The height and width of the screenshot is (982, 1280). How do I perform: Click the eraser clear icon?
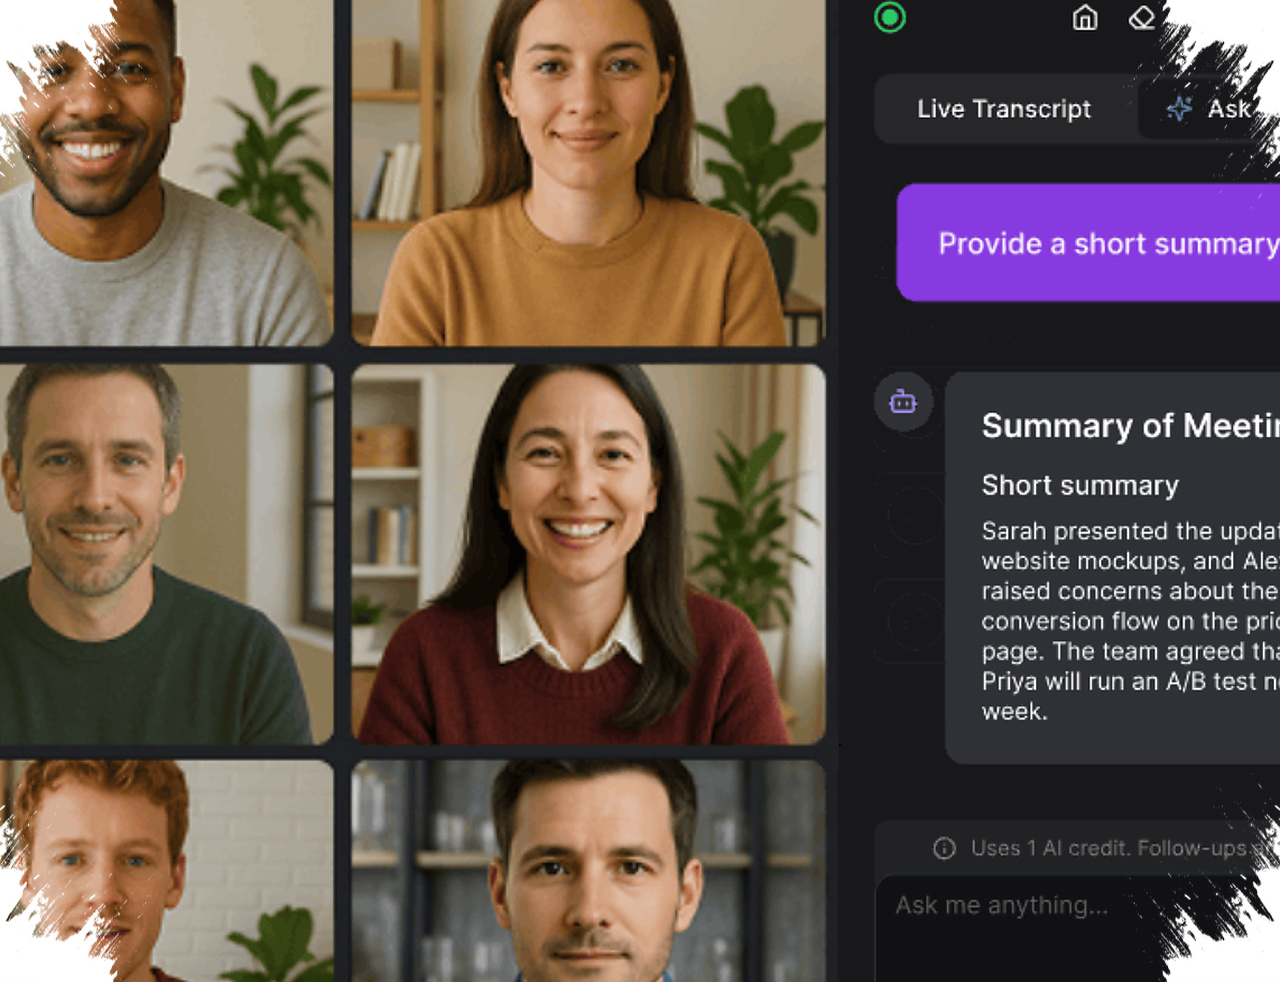point(1142,18)
